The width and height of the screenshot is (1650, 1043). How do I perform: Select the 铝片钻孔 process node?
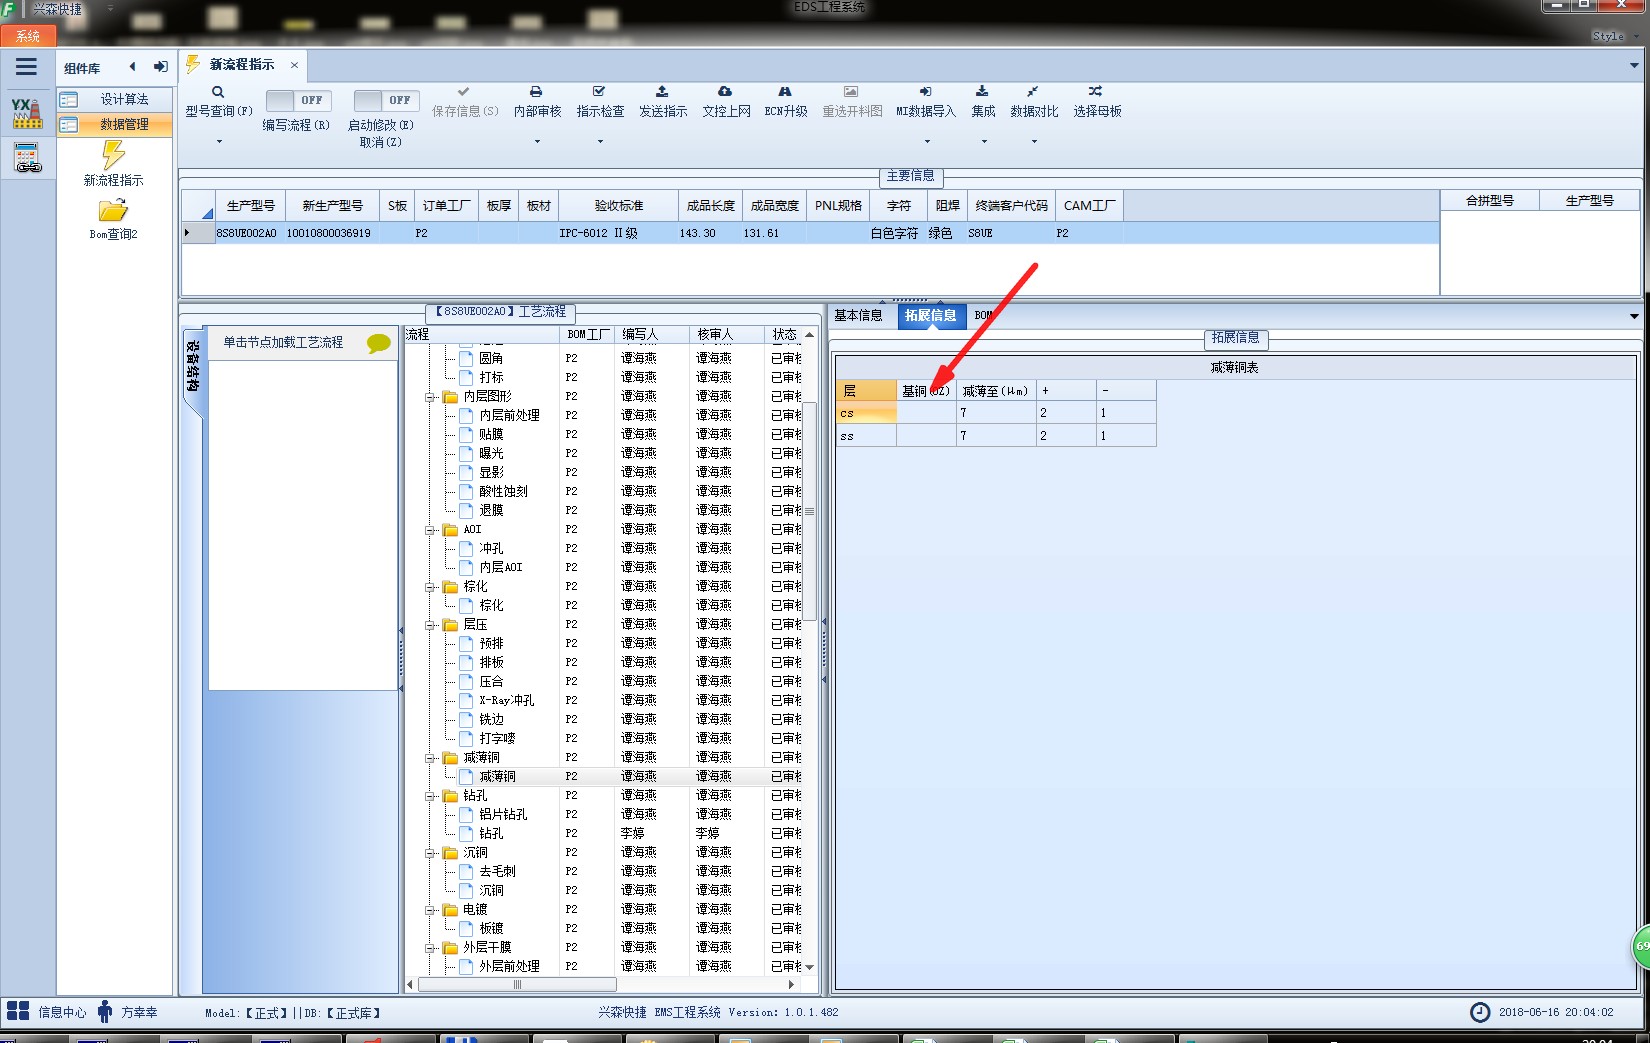click(503, 815)
